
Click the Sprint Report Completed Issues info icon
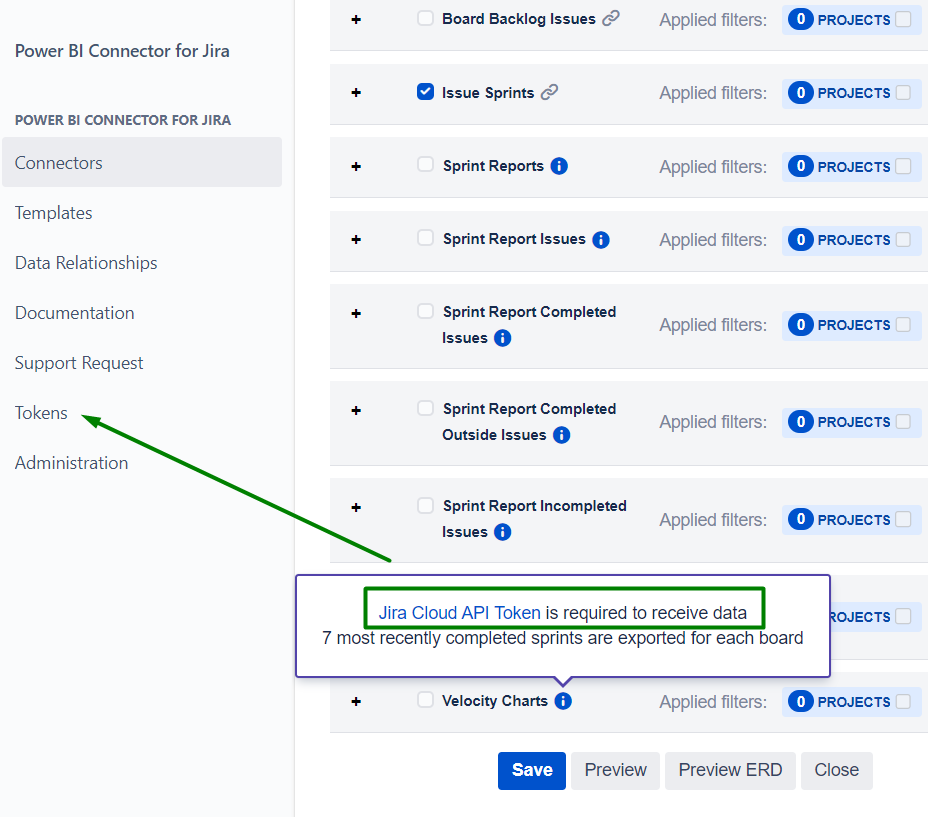[x=501, y=337]
